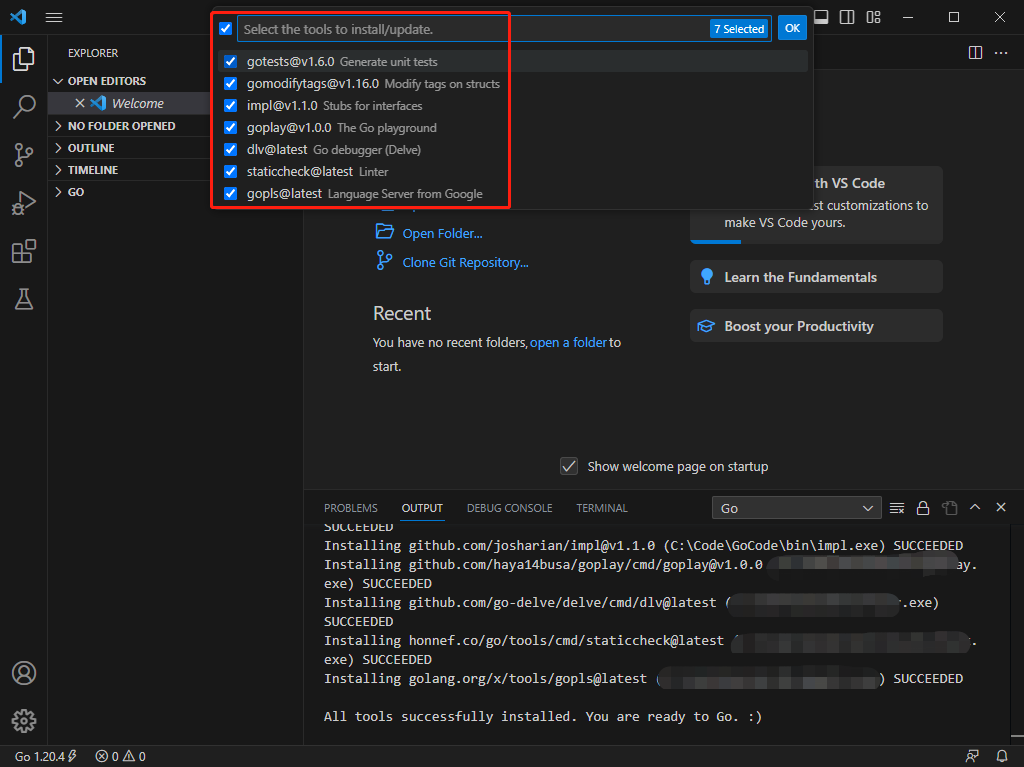The width and height of the screenshot is (1024, 767).
Task: Open Customize Layout icon
Action: (x=873, y=17)
